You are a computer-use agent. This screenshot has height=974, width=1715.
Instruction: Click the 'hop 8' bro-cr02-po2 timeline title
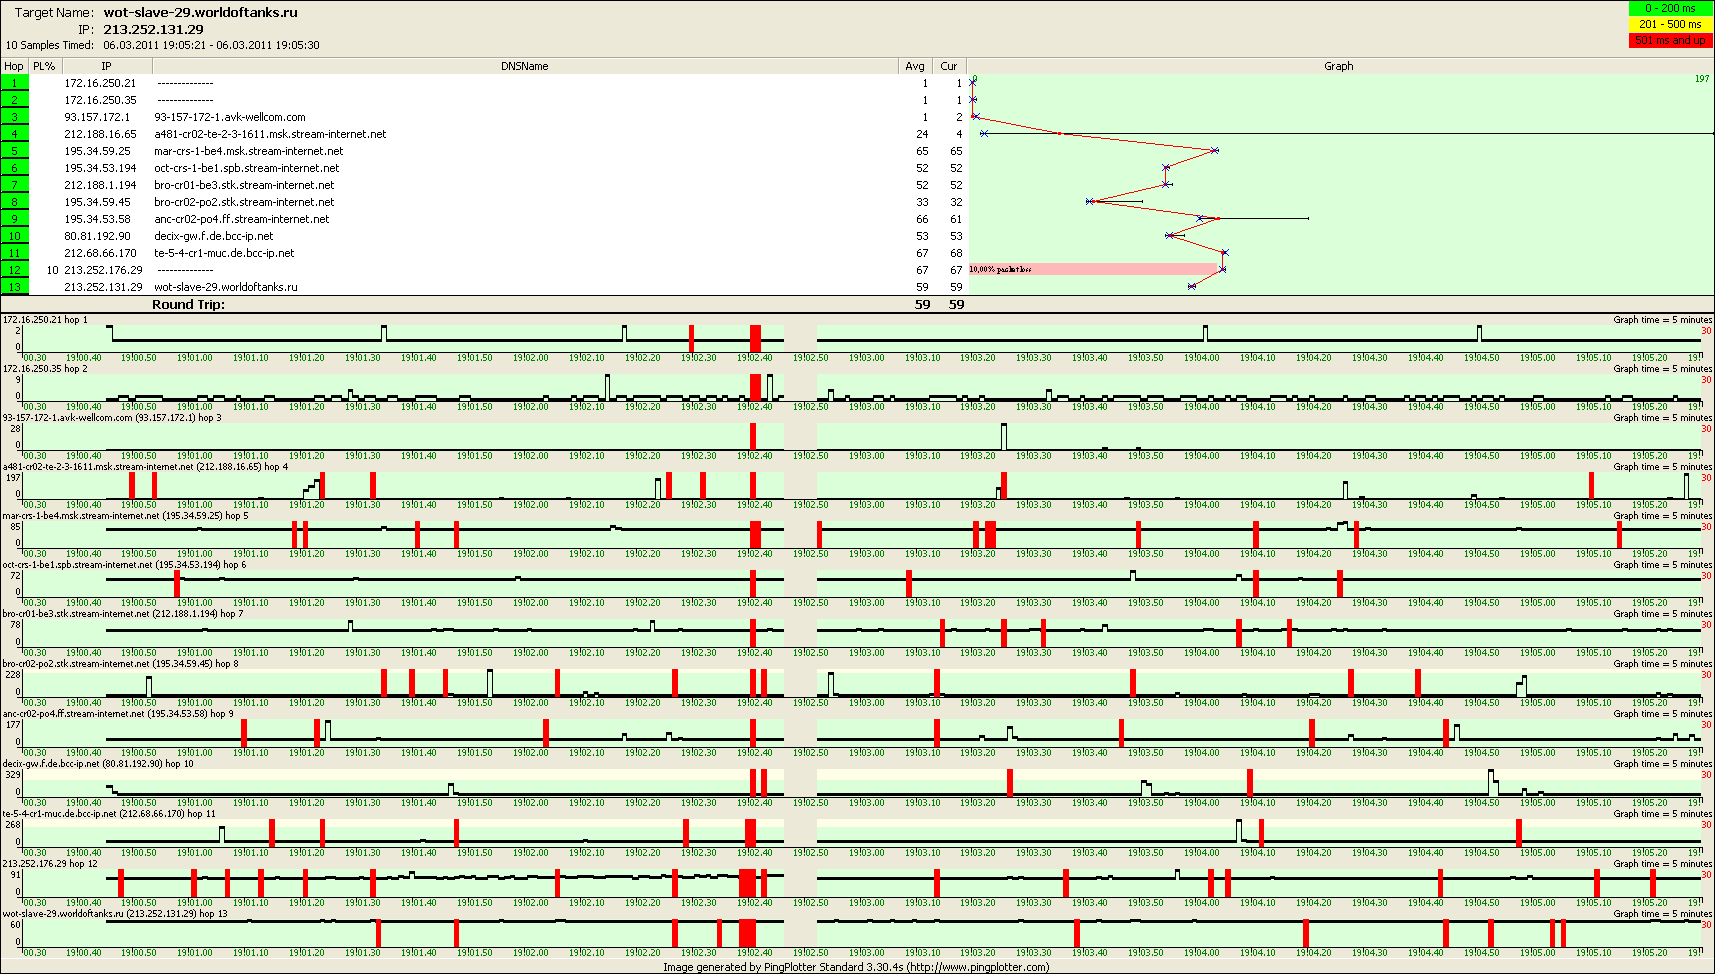tap(121, 664)
